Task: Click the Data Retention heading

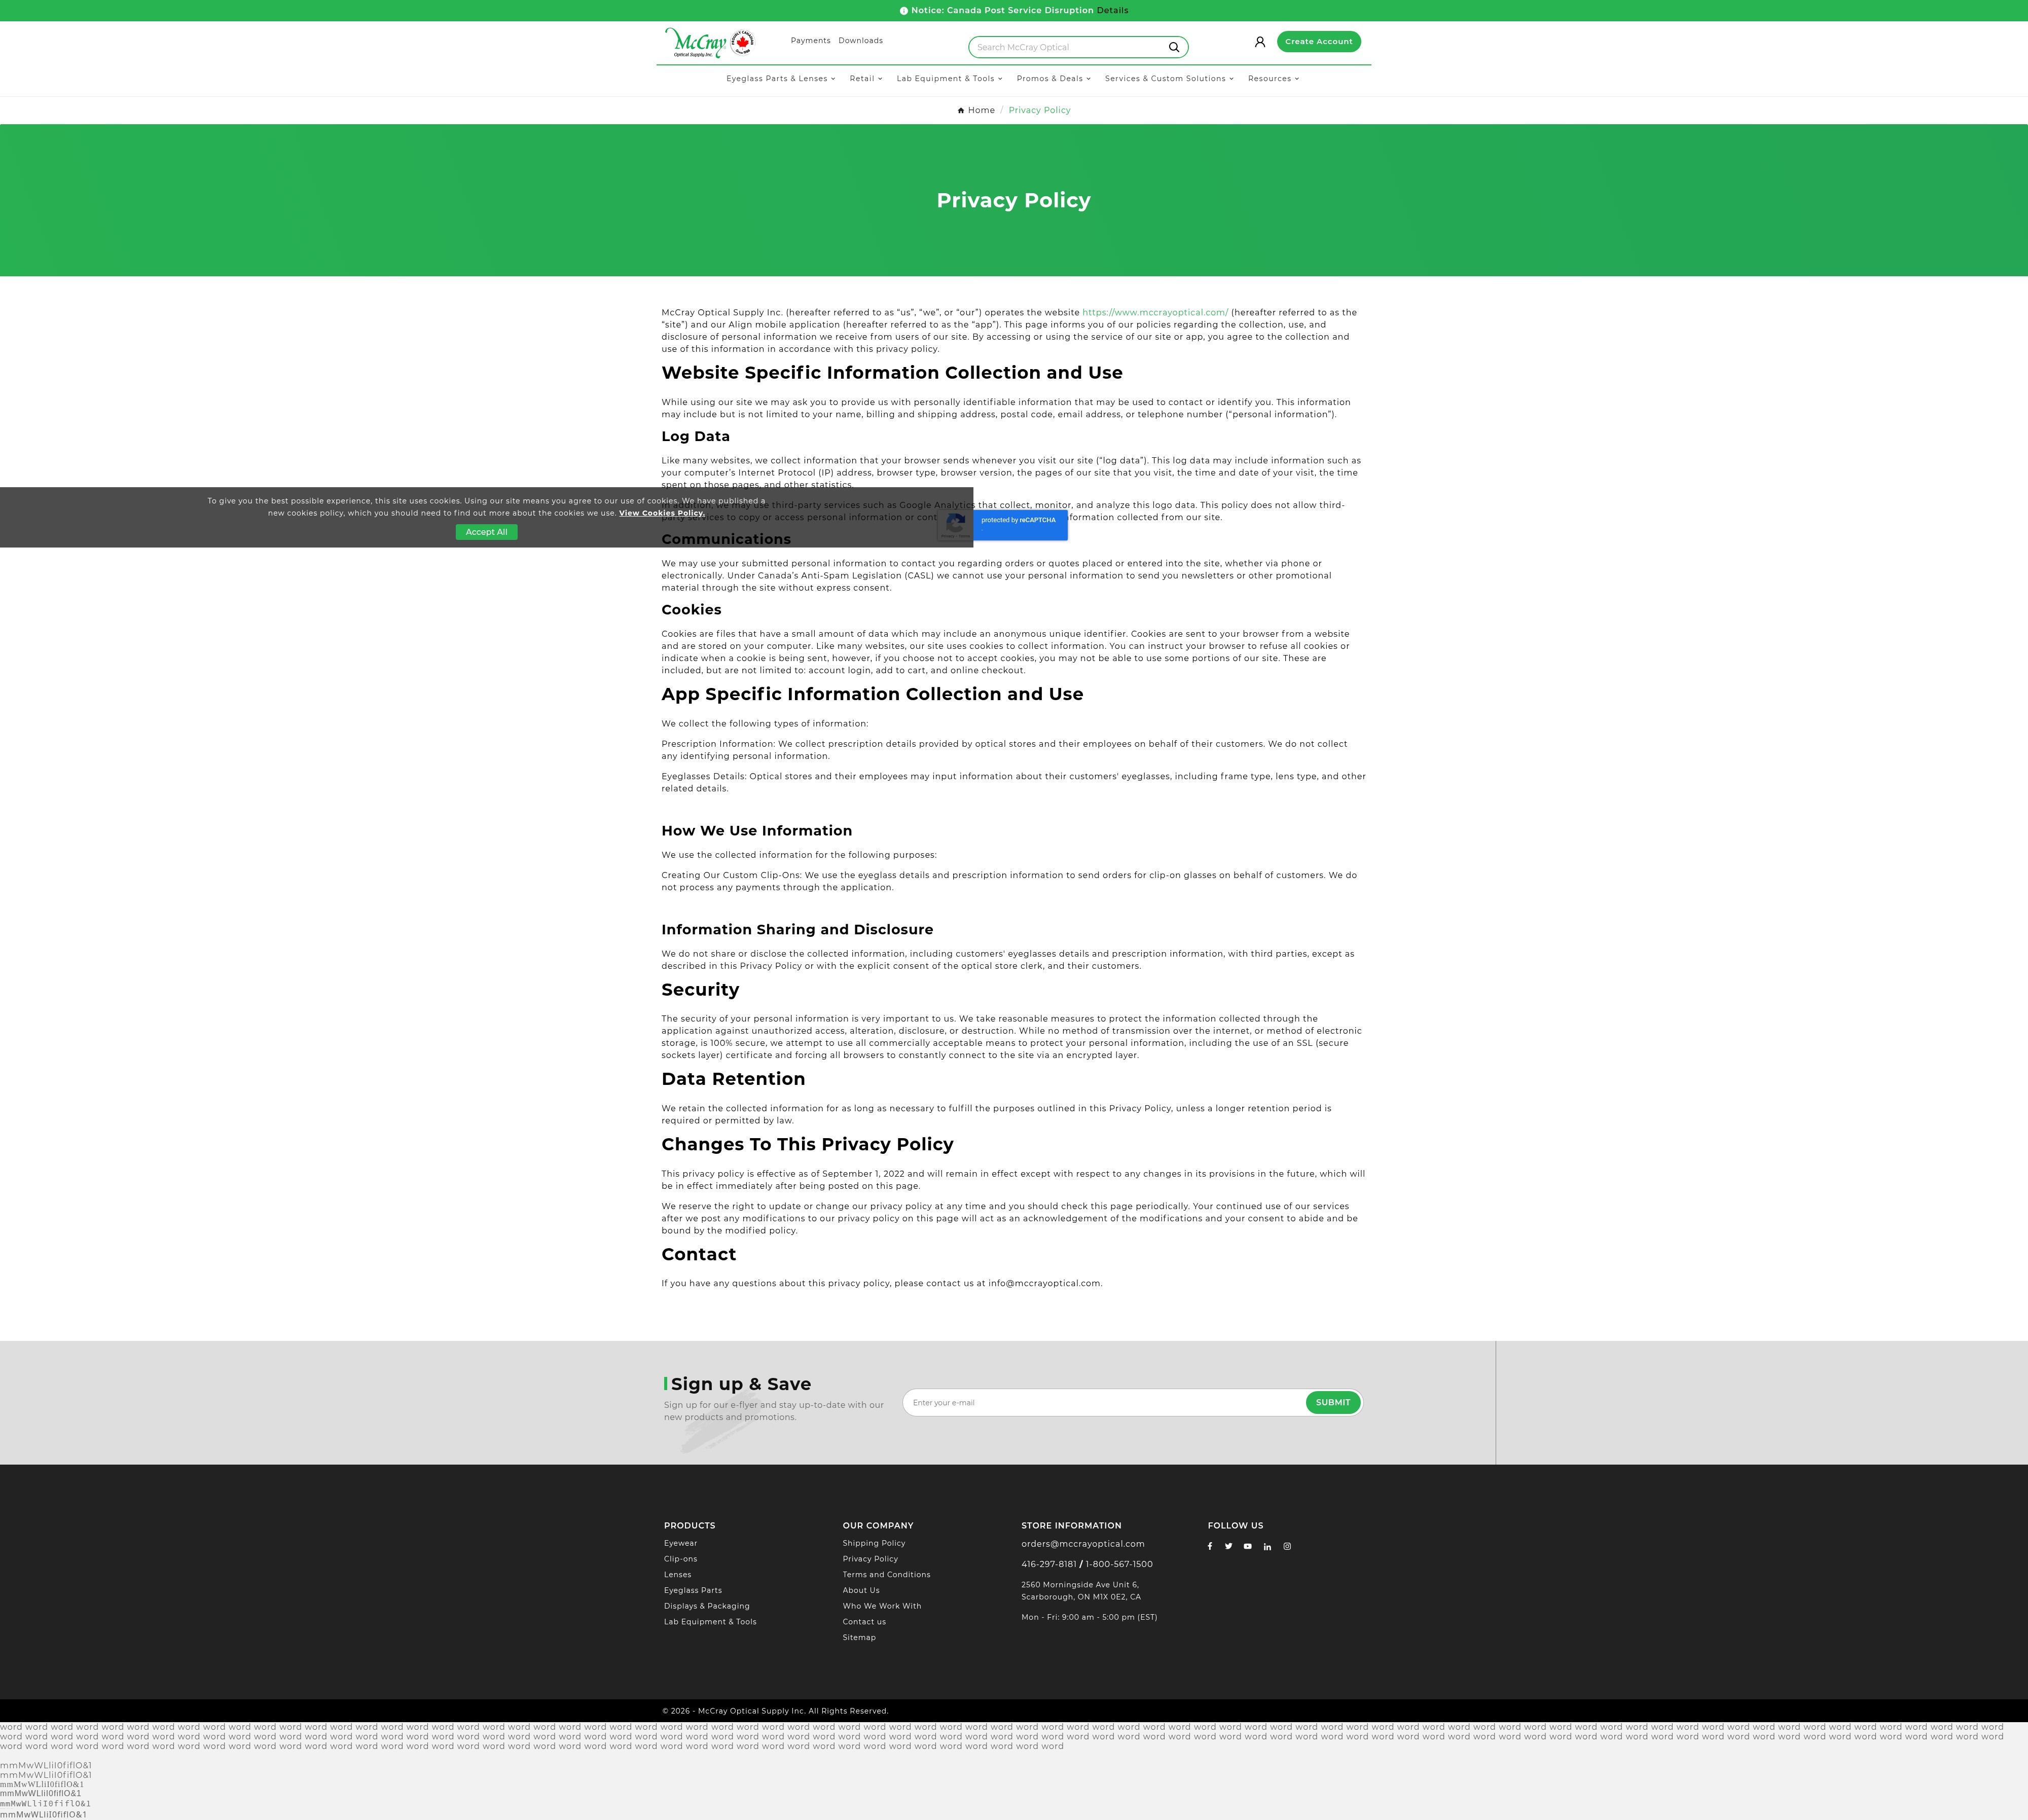Action: pyautogui.click(x=733, y=1079)
